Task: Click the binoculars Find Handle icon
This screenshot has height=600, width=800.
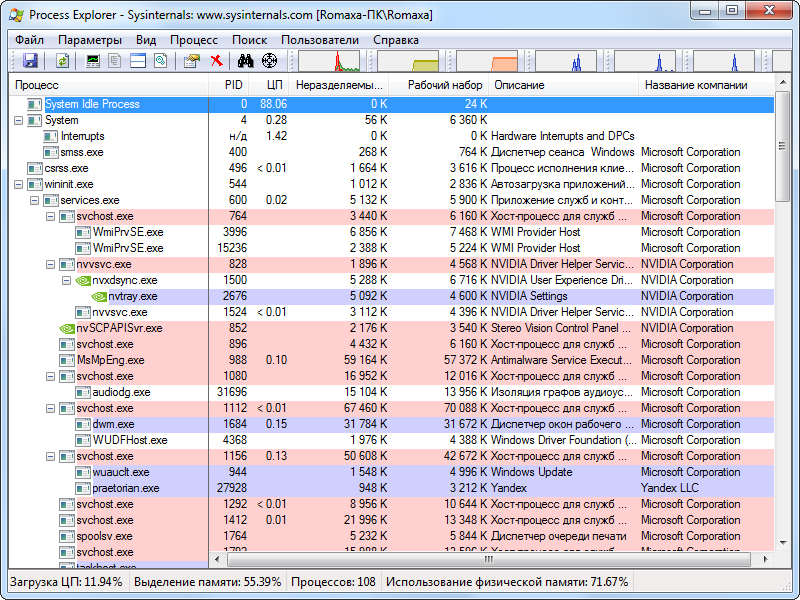Action: 246,61
